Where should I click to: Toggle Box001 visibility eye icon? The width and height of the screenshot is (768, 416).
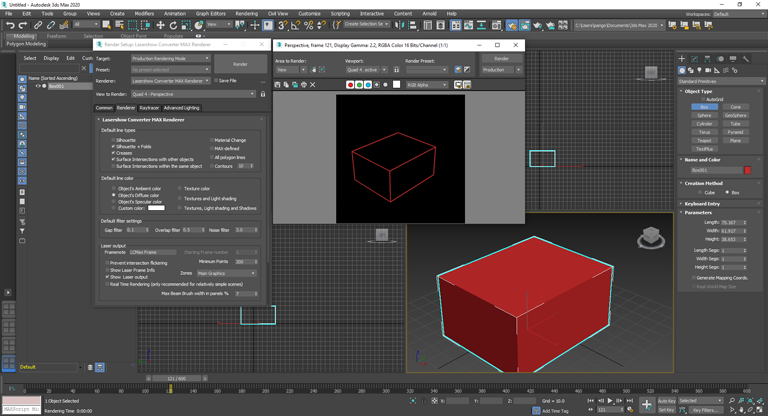click(38, 86)
